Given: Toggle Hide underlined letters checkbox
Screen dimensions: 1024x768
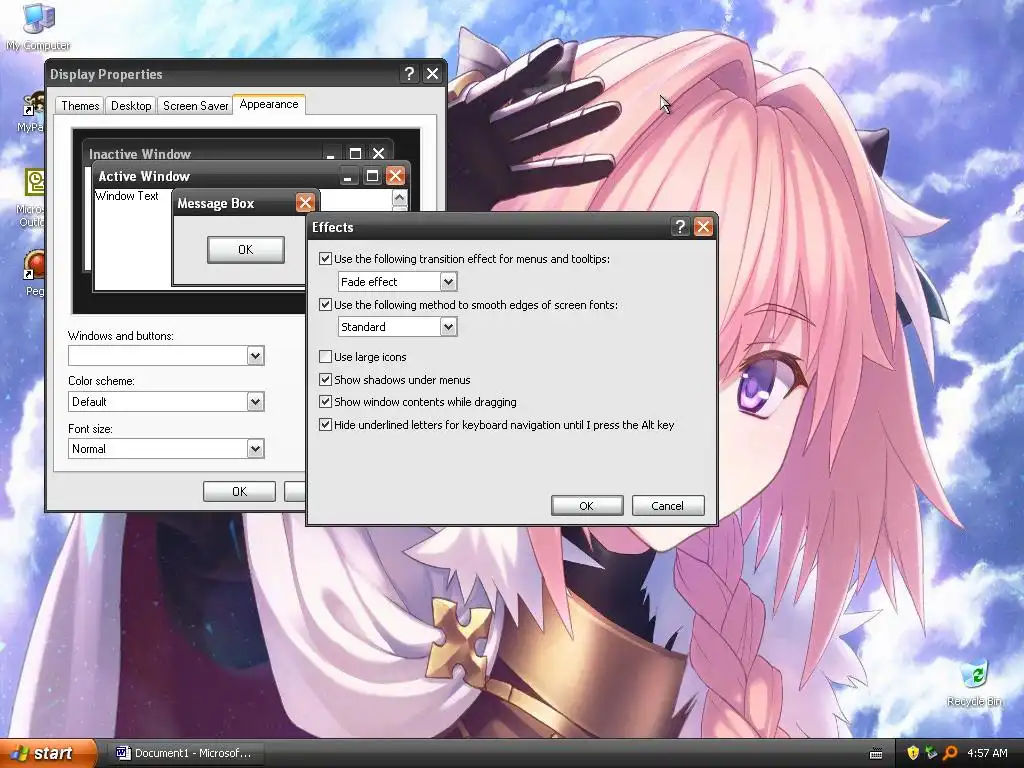Looking at the screenshot, I should [325, 424].
